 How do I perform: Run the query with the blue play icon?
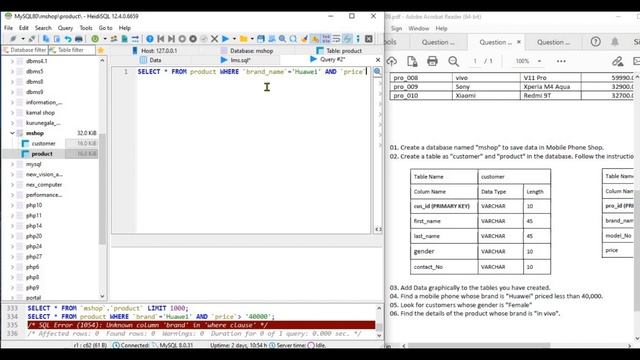(x=225, y=39)
